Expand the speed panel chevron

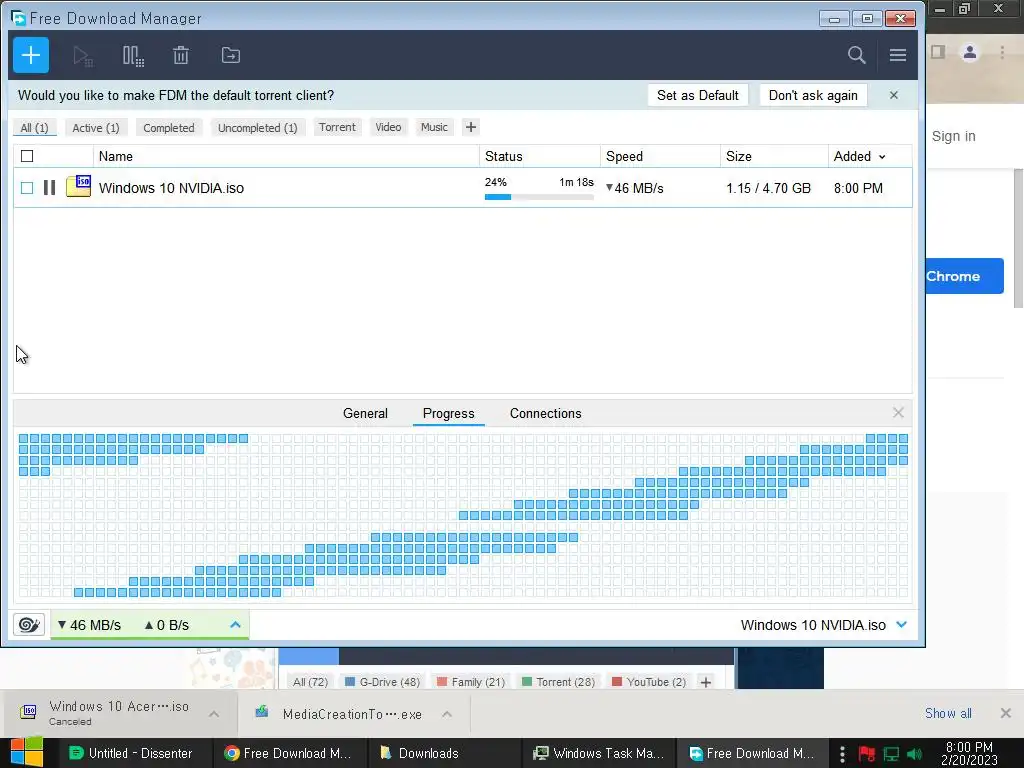click(x=235, y=625)
